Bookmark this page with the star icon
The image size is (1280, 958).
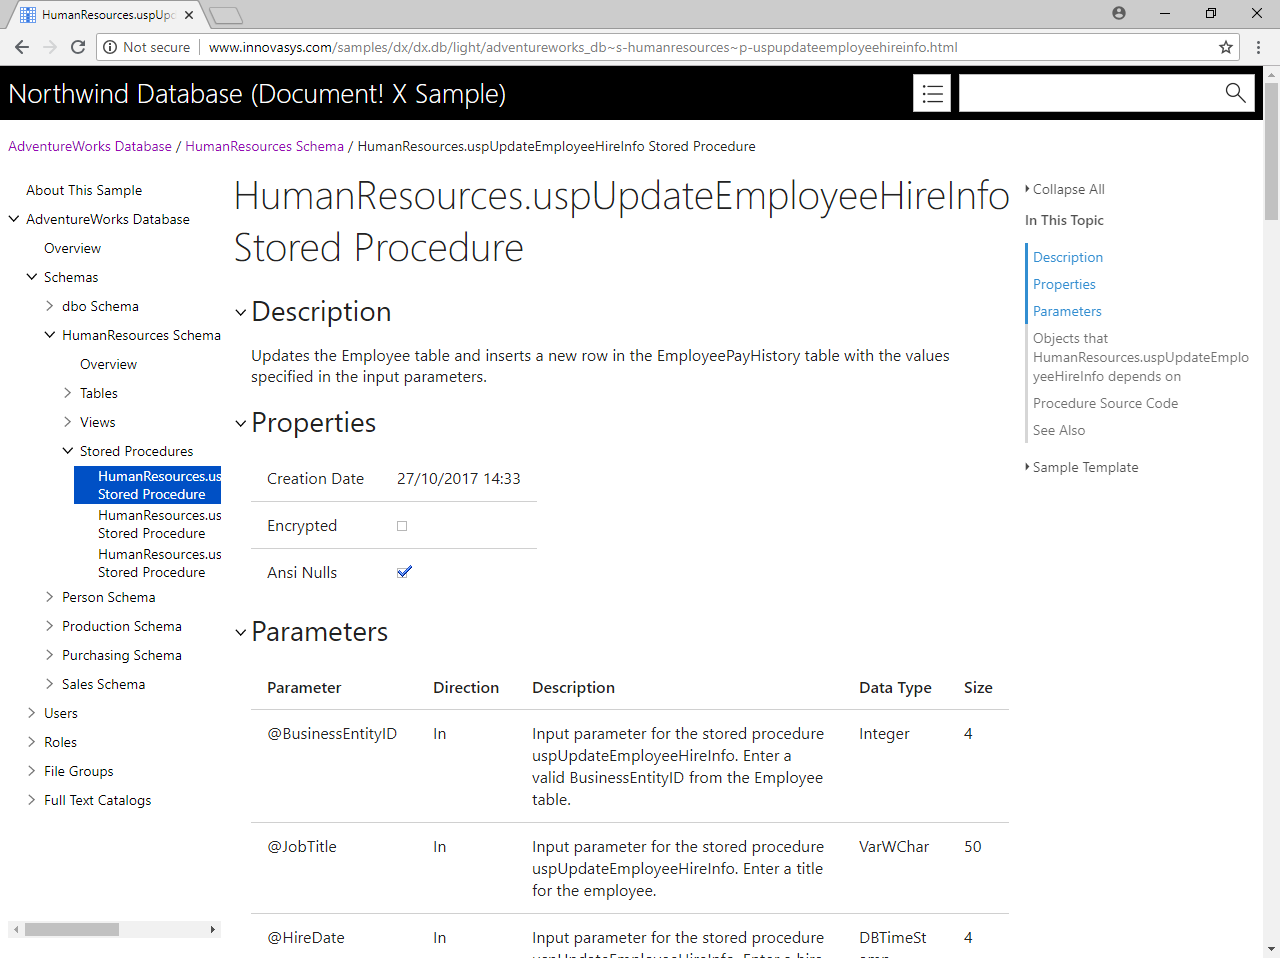click(1226, 47)
